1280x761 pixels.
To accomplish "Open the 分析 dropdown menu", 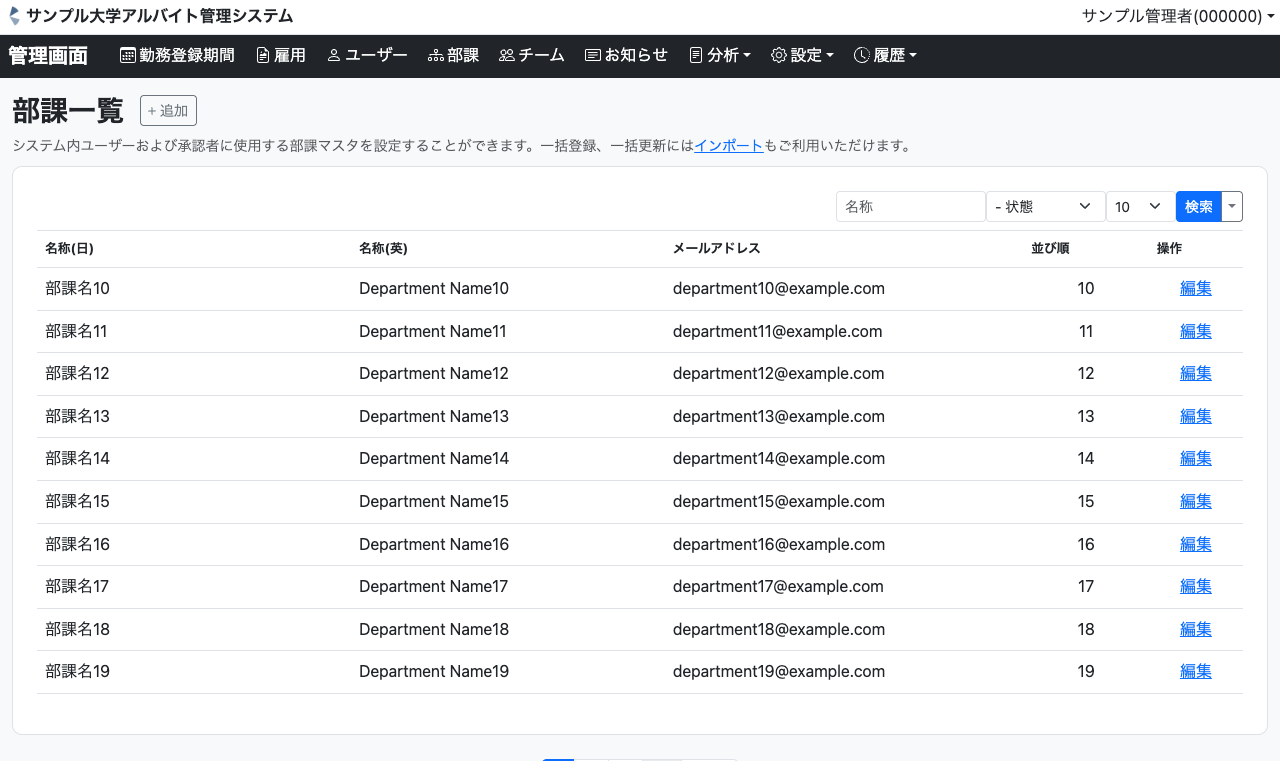I will tap(721, 56).
